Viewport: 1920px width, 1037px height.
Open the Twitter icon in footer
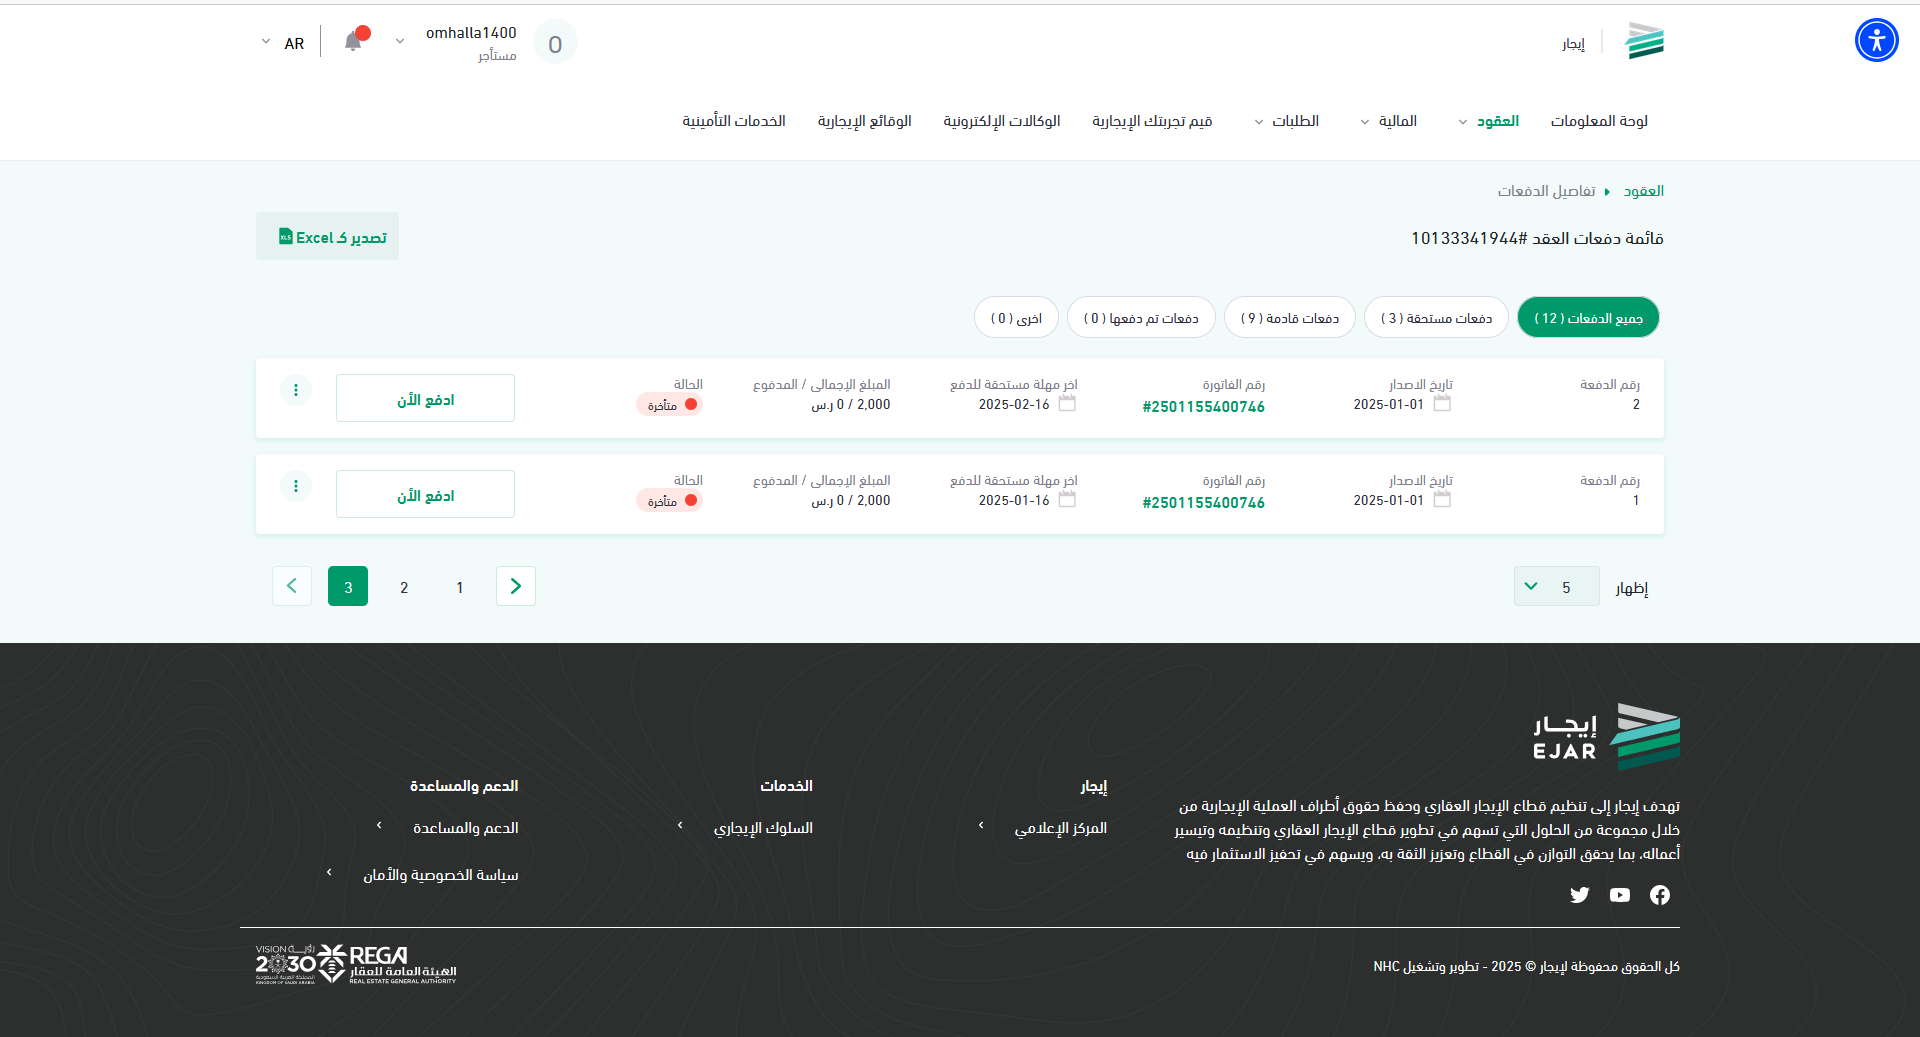1579,895
